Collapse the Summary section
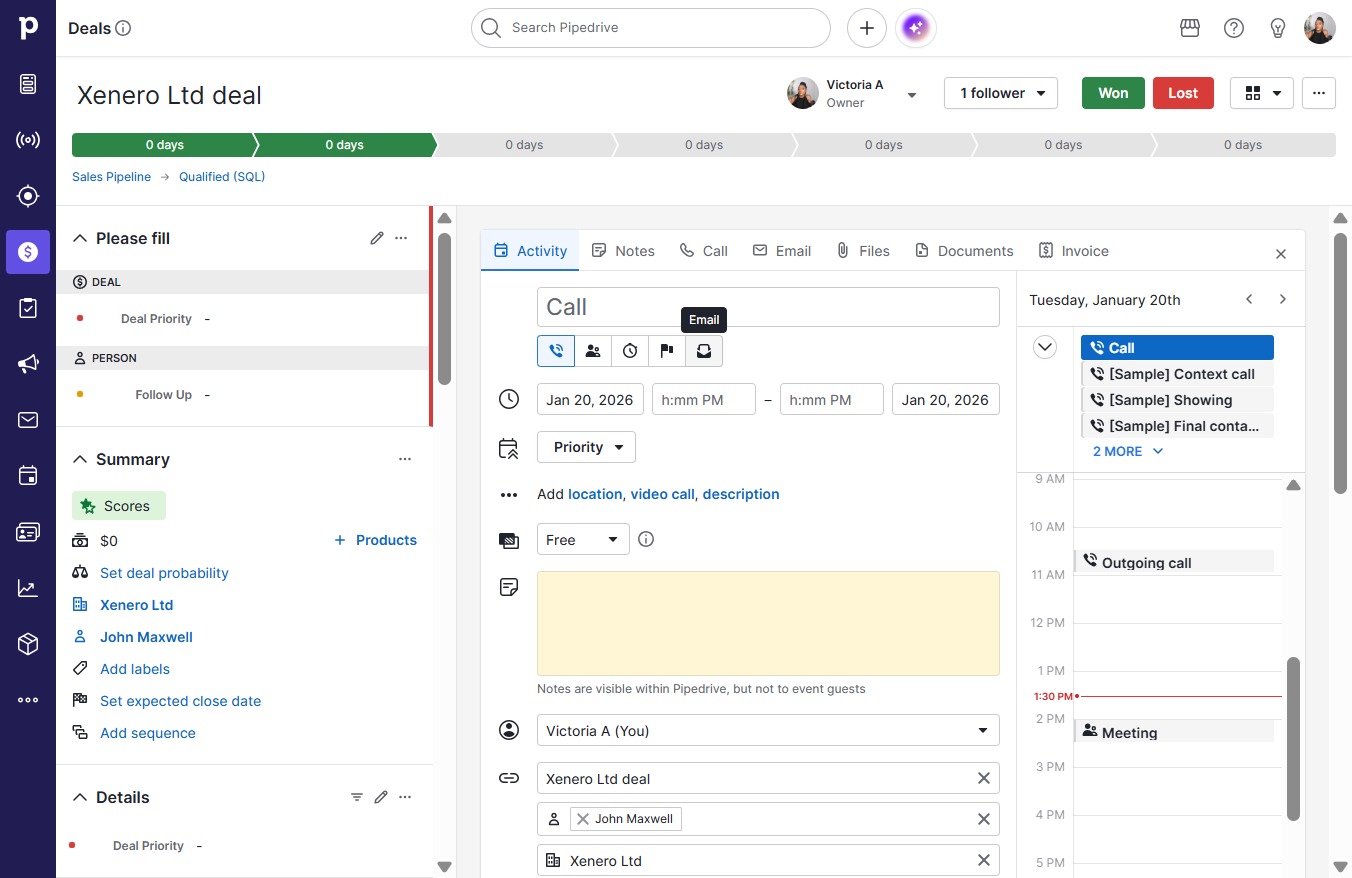 click(80, 459)
